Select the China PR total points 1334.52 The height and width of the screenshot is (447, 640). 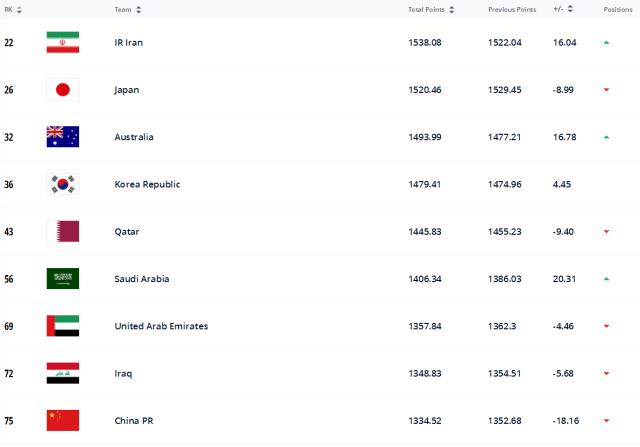click(425, 420)
